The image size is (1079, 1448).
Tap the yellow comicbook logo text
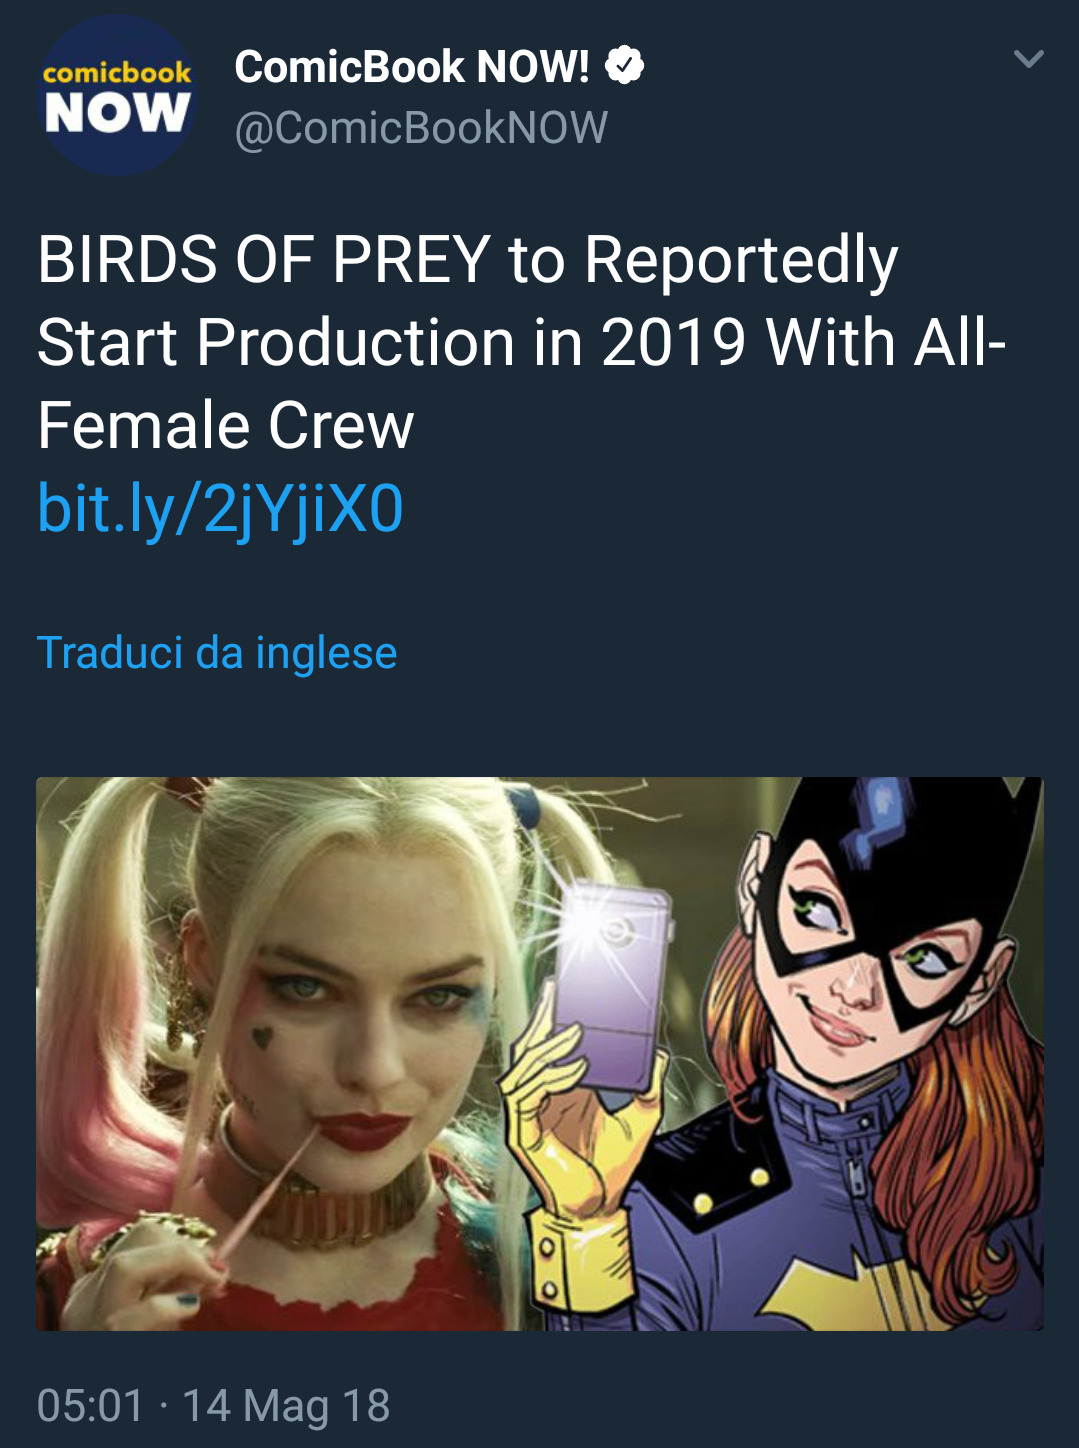coord(117,73)
